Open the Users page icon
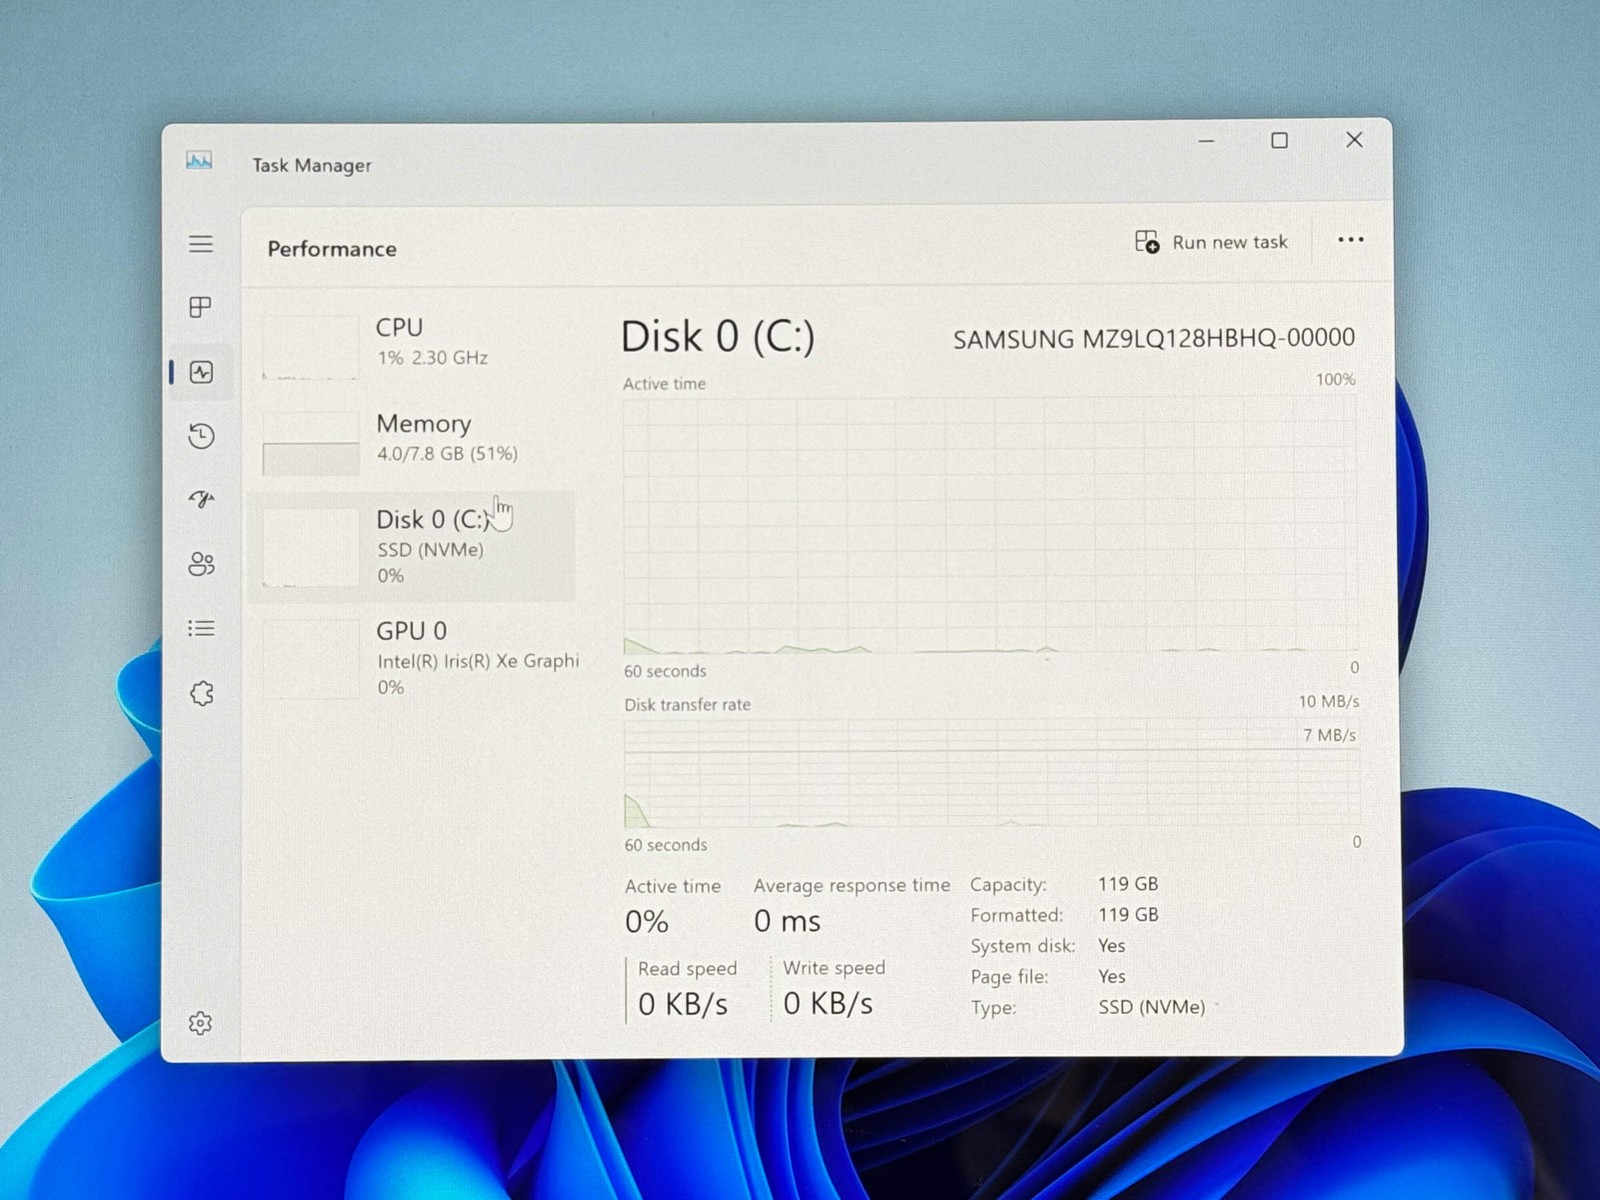Image resolution: width=1600 pixels, height=1200 pixels. pos(201,564)
